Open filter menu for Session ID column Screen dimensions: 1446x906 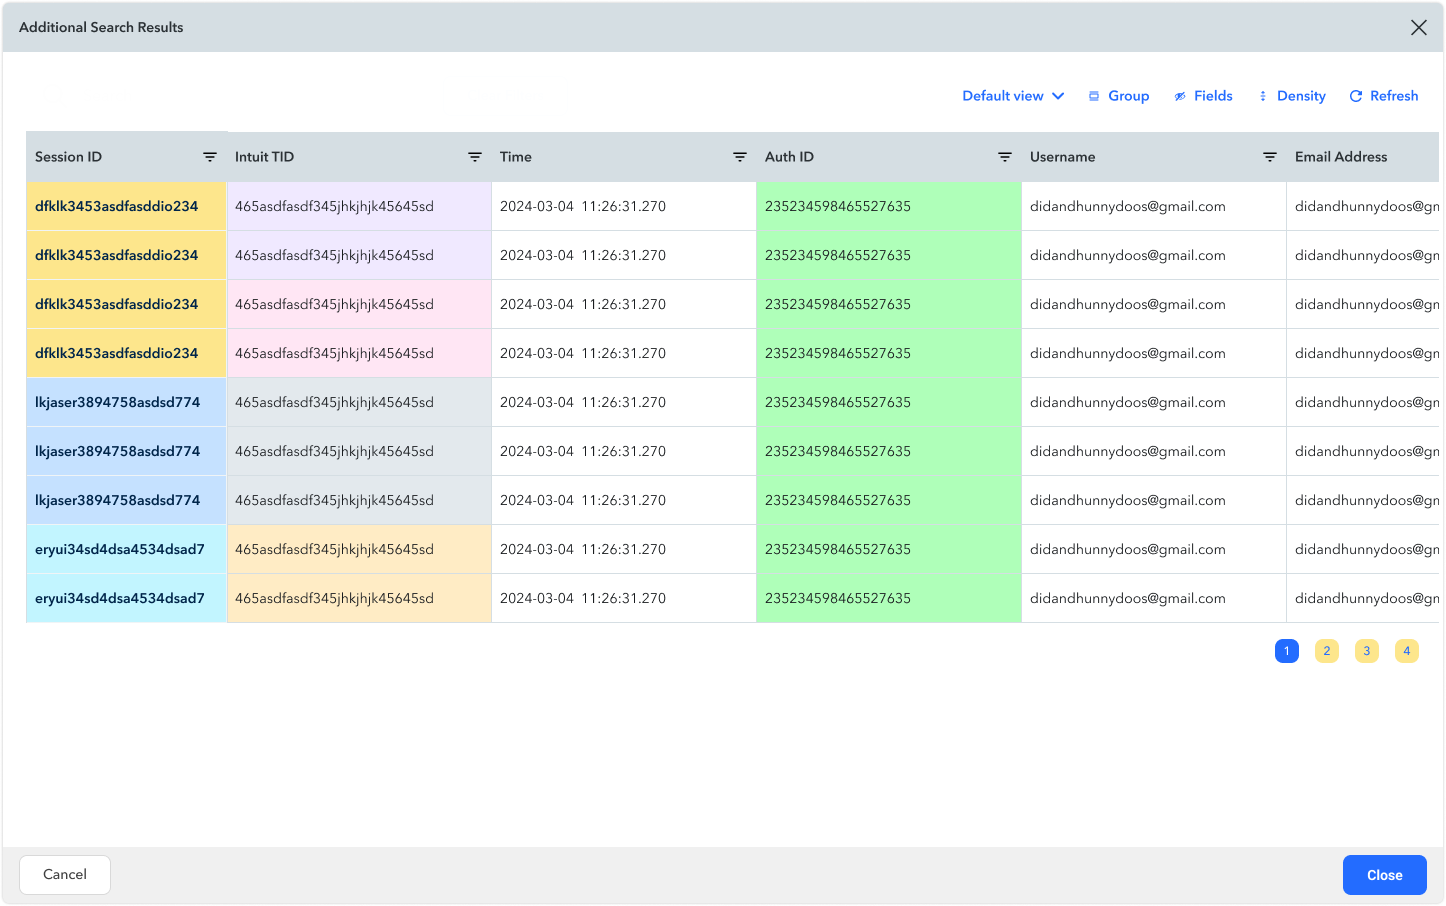pos(210,157)
